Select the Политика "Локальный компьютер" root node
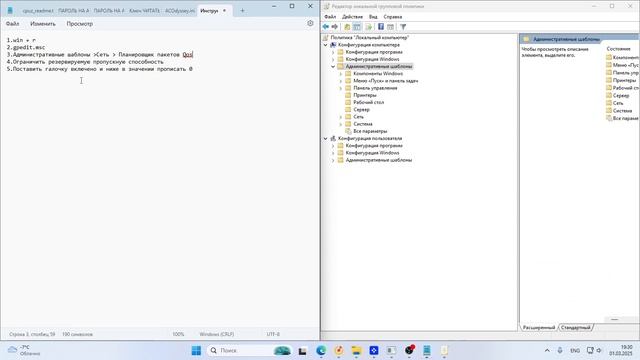Viewport: 640px width, 360px height. pyautogui.click(x=369, y=38)
